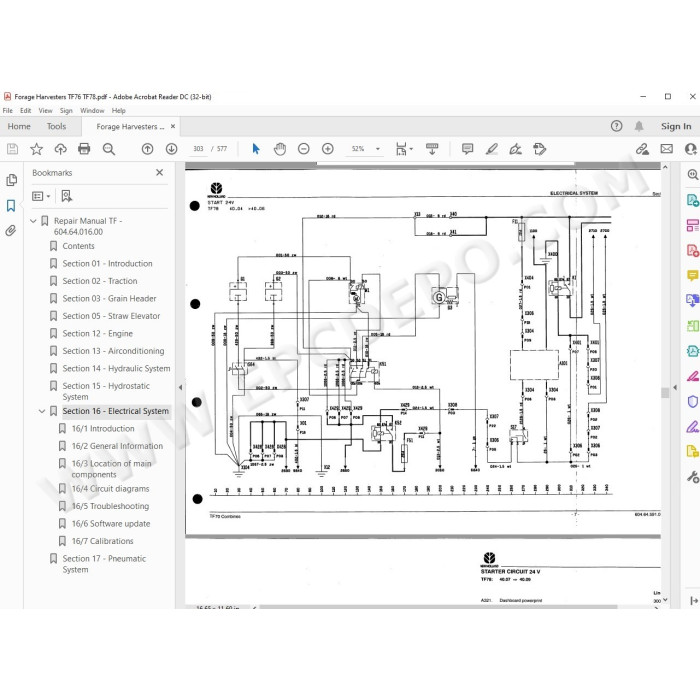Open the More Tools wrench icon

point(692,477)
